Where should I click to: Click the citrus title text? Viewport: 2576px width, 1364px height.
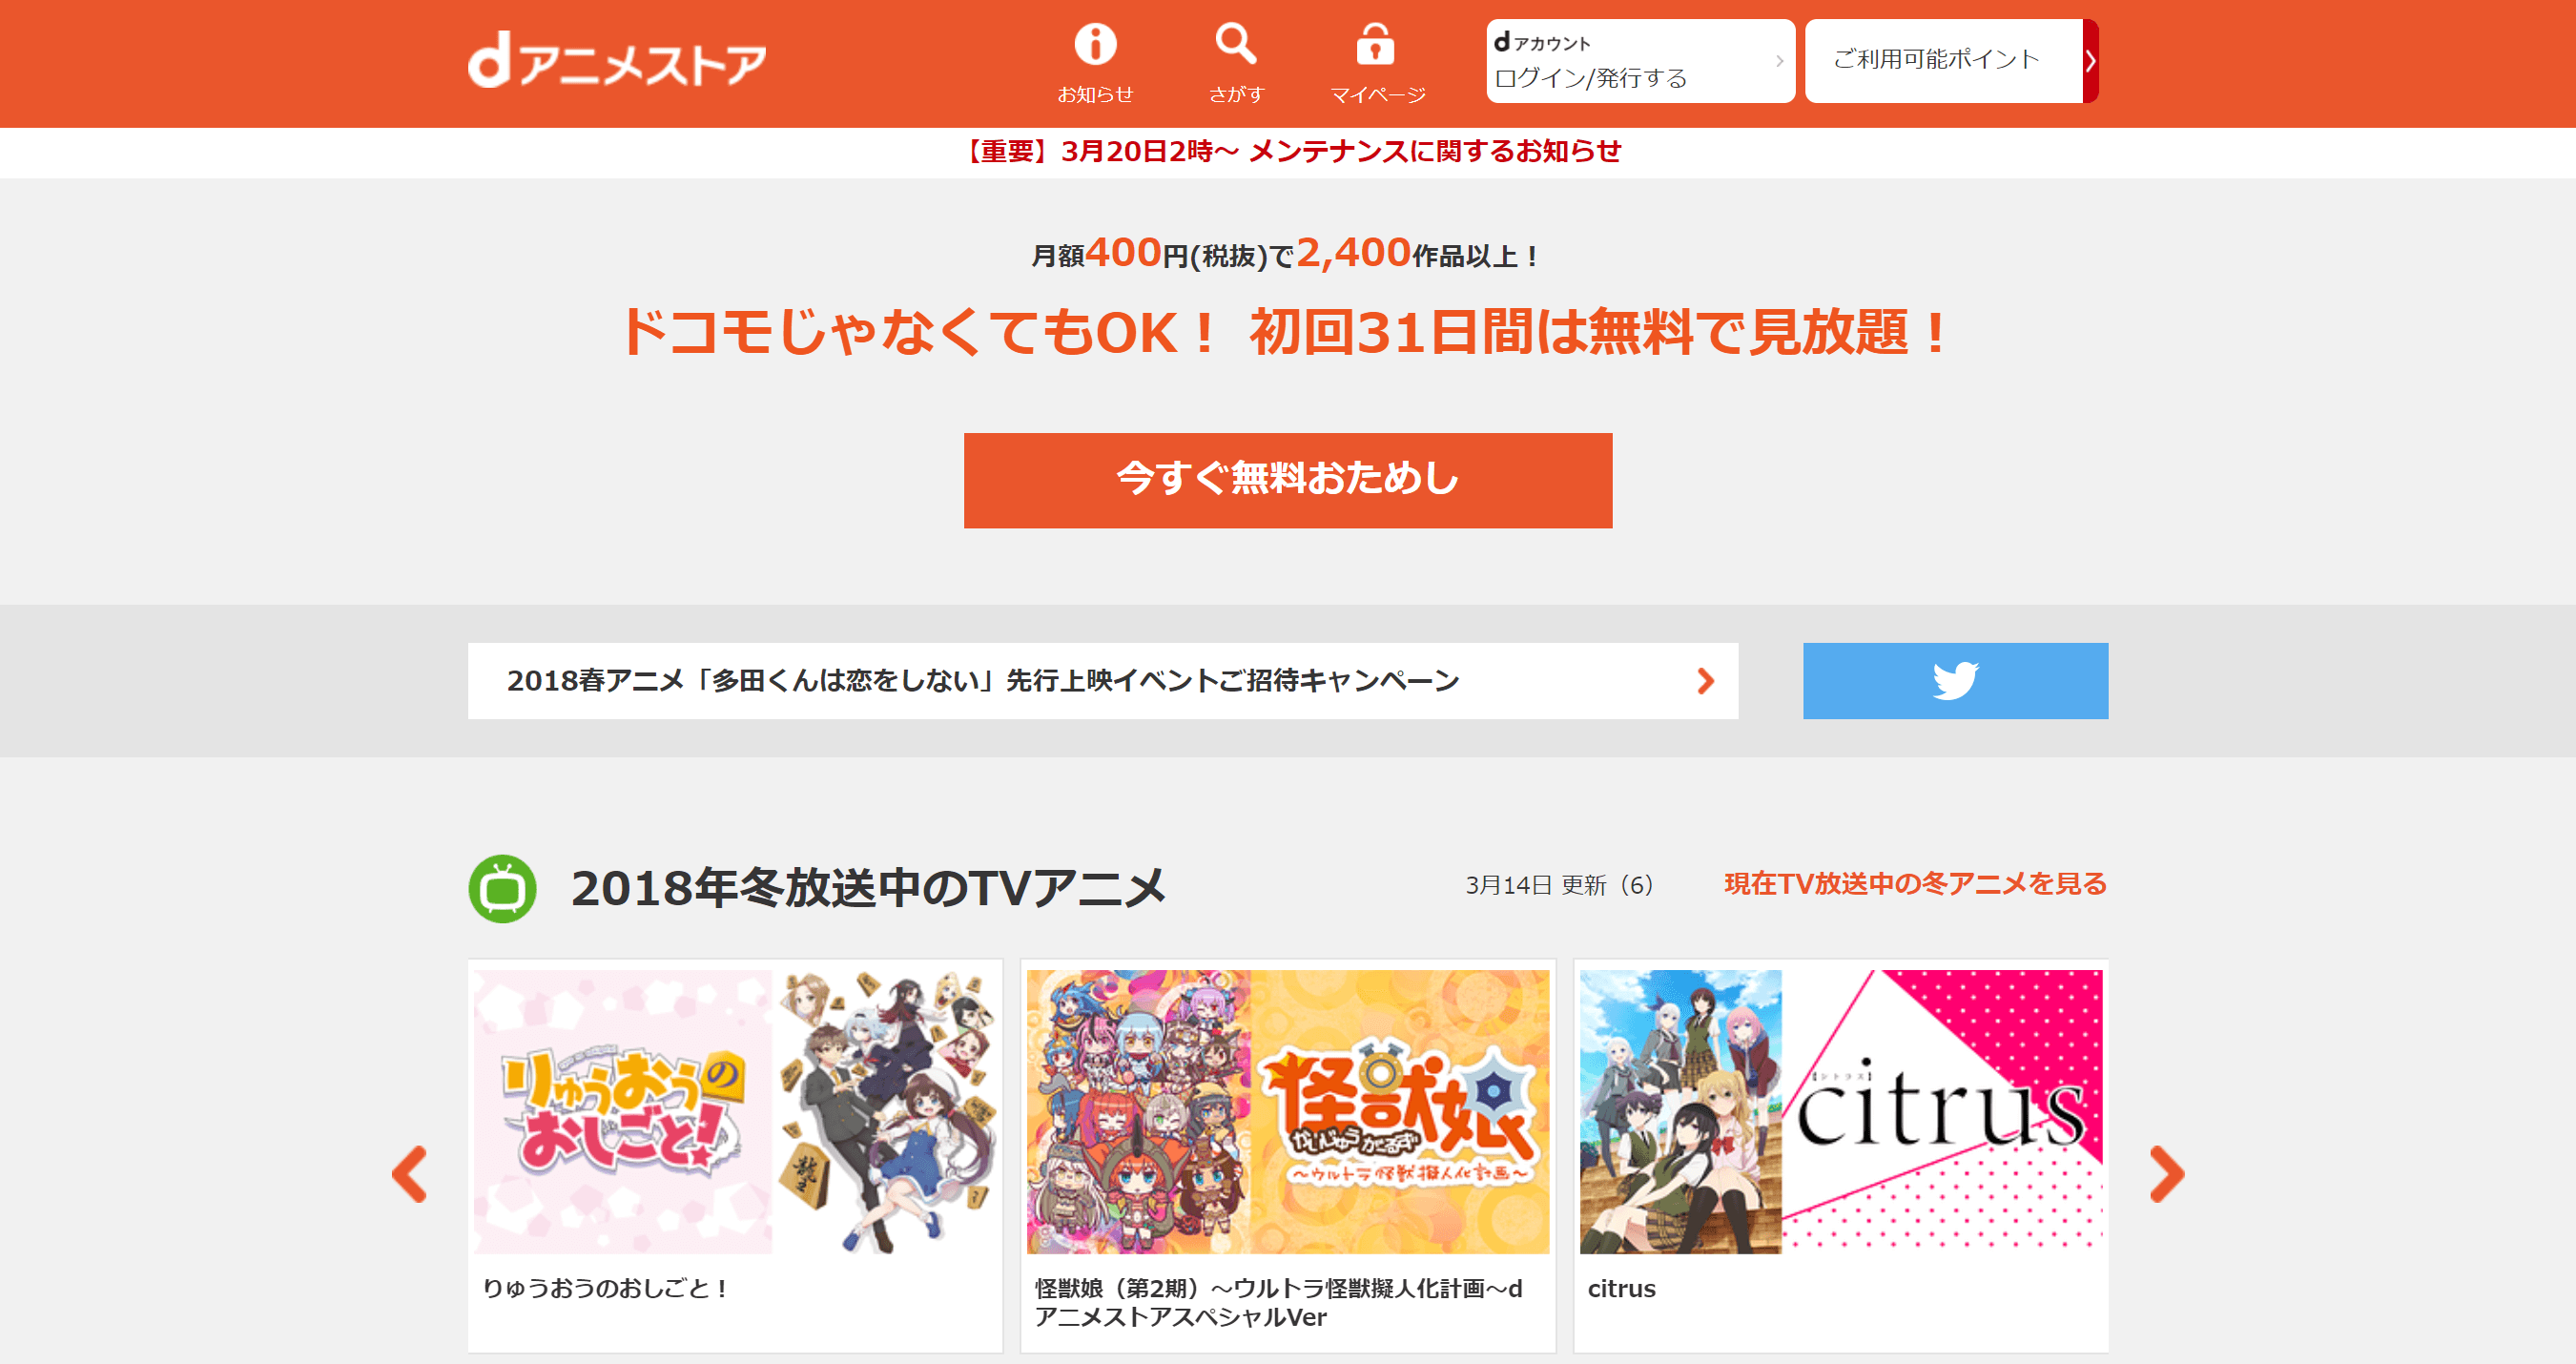(1621, 1289)
